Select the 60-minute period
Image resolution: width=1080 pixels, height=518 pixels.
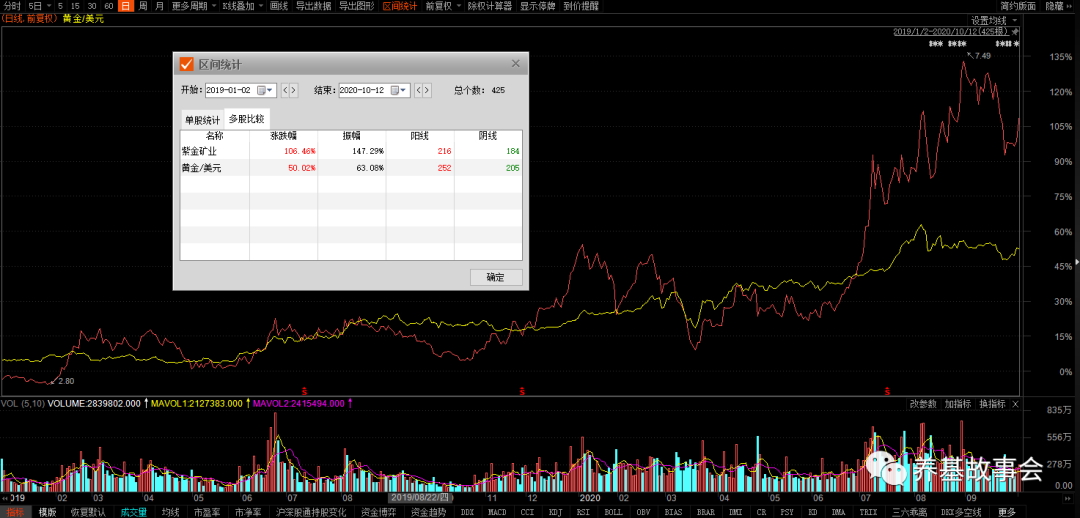pyautogui.click(x=109, y=6)
